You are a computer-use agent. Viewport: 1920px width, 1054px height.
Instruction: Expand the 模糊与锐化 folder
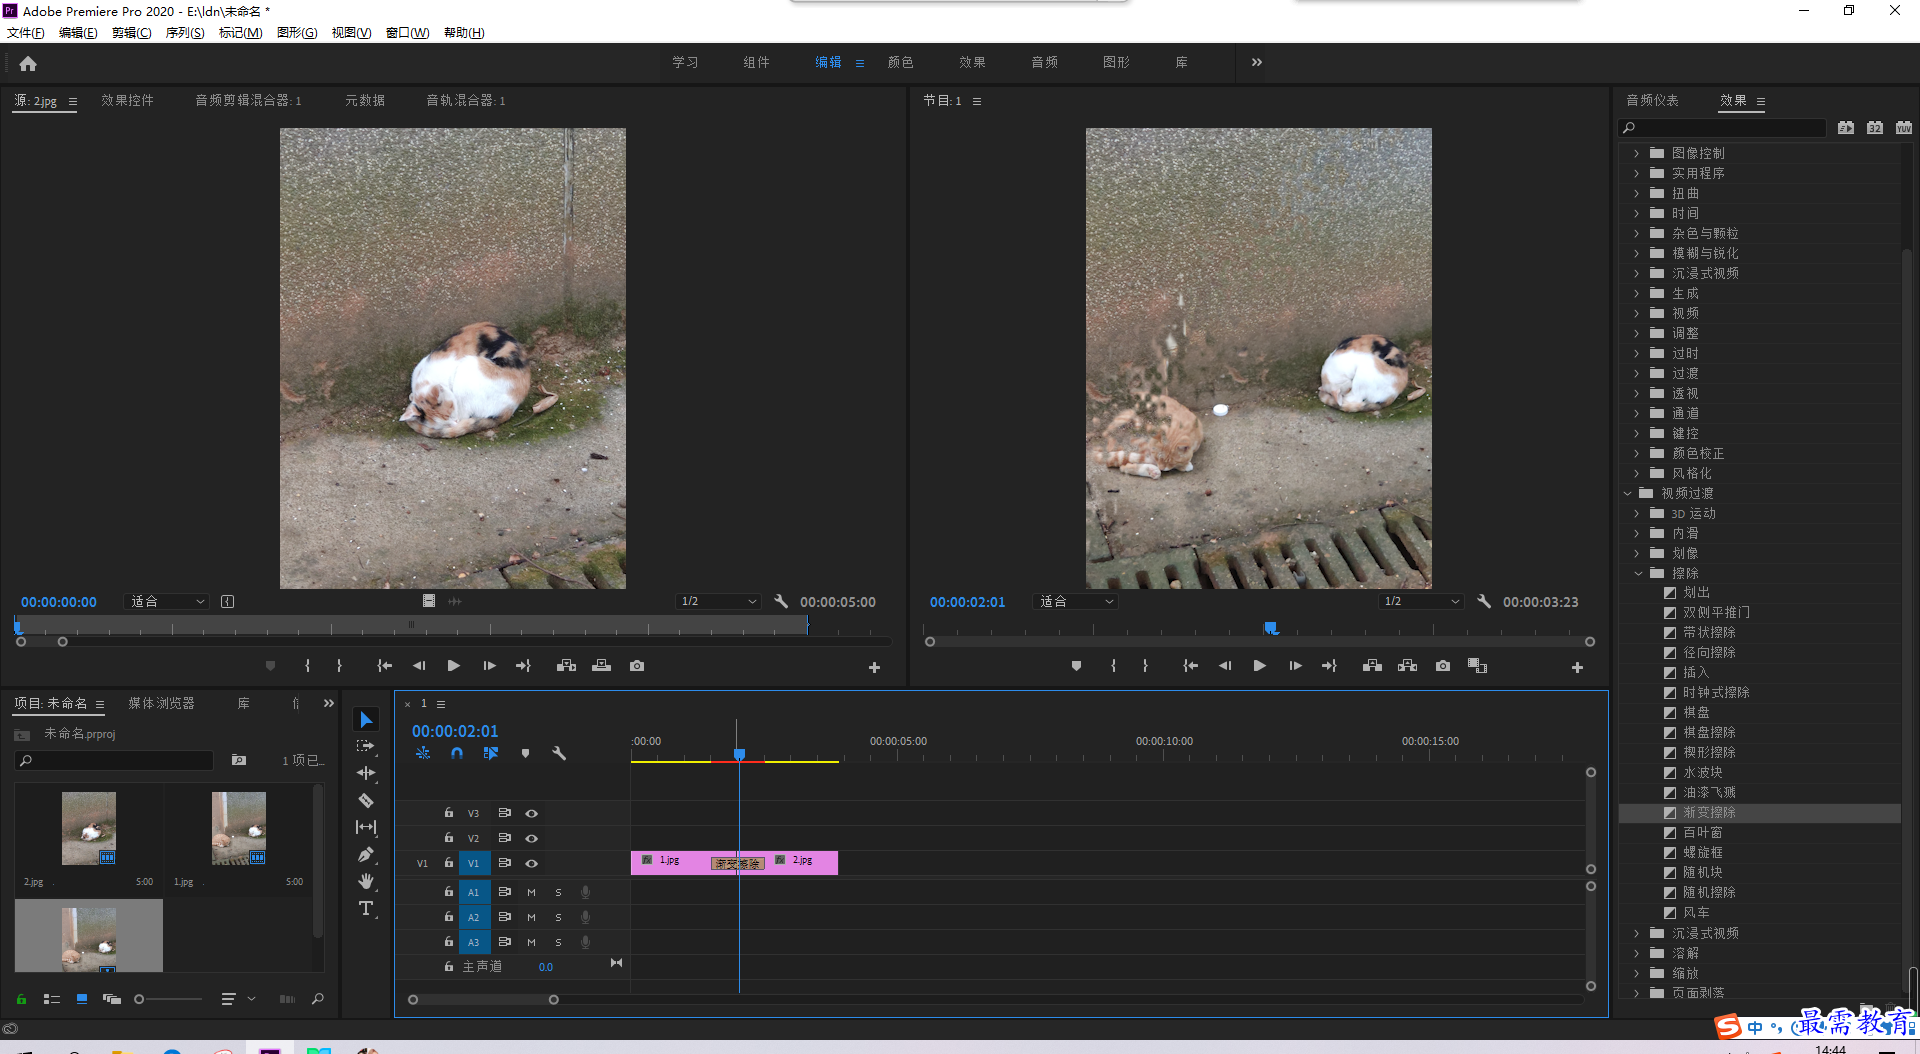click(1637, 253)
